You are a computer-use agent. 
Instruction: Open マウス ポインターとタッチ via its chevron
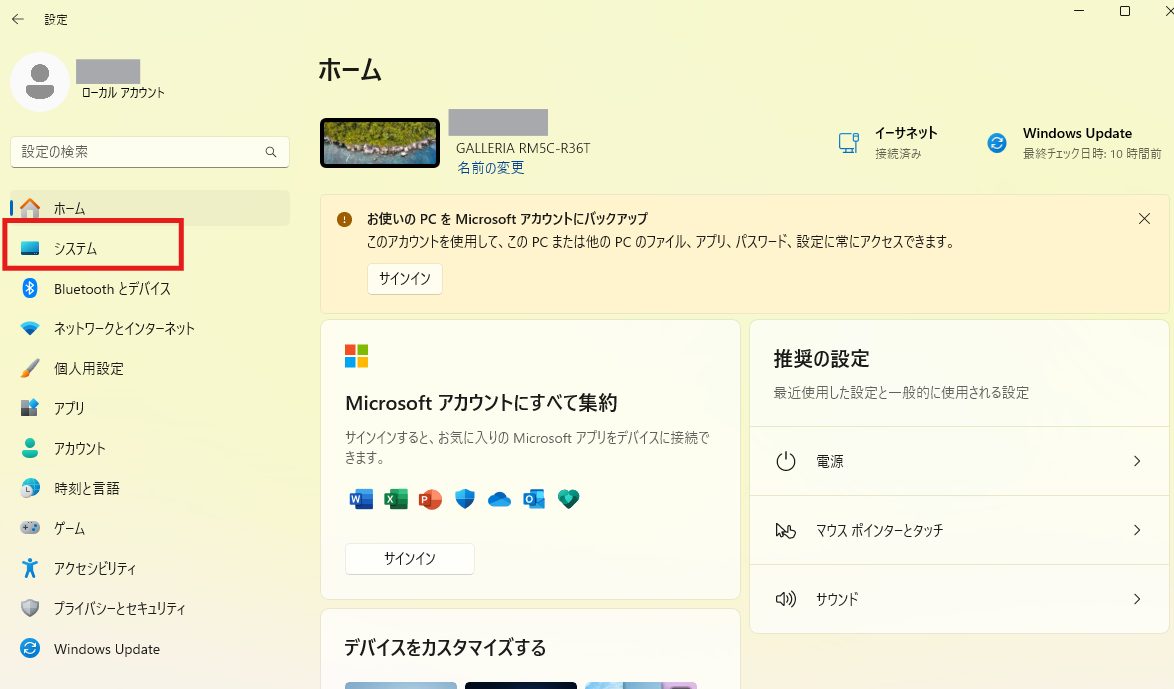pos(1137,530)
